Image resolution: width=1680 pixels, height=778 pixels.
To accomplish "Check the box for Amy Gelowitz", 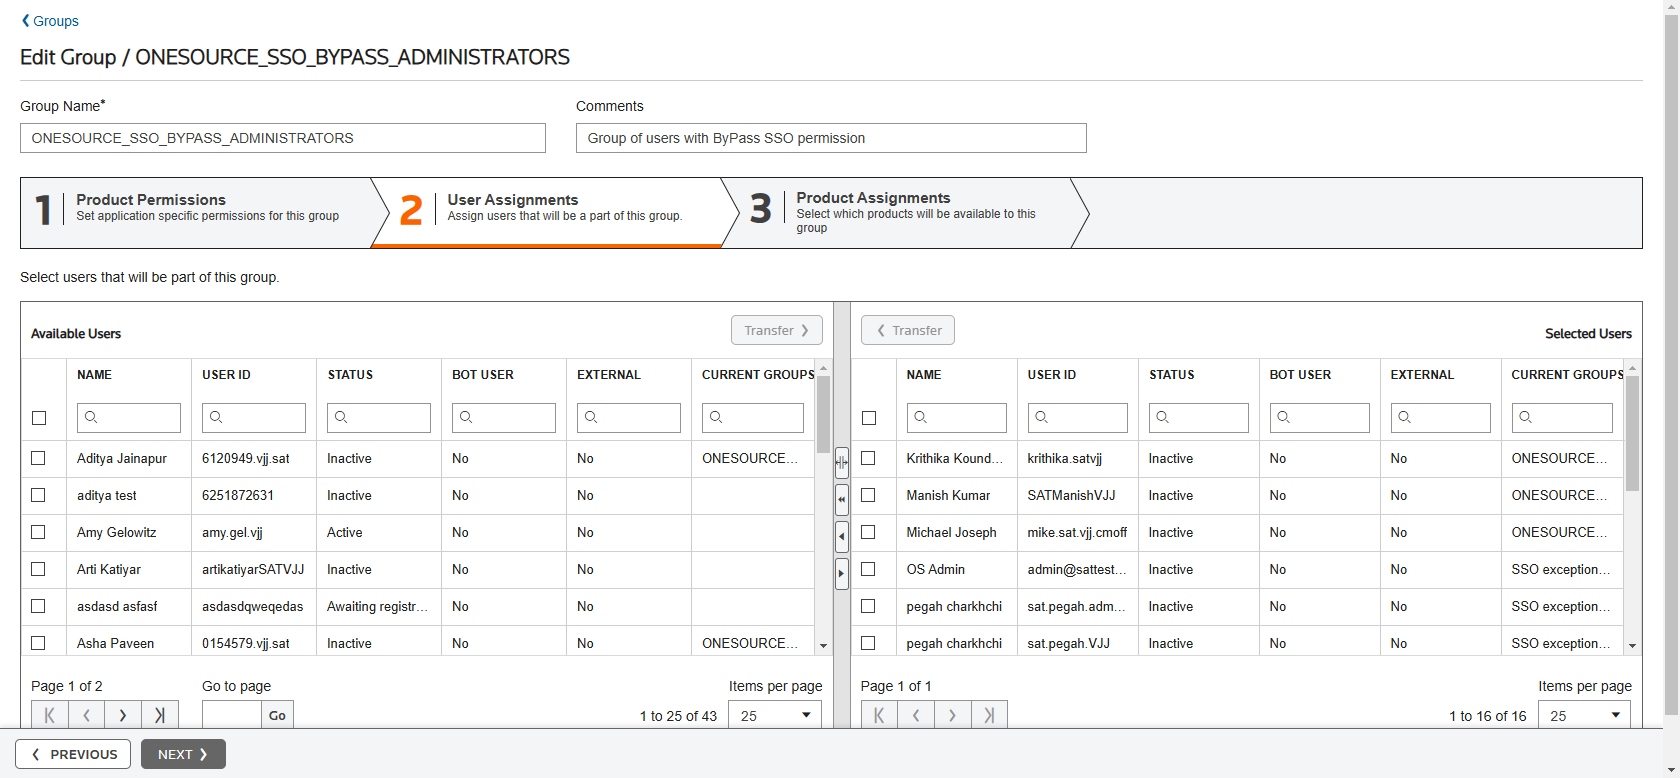I will tap(39, 532).
